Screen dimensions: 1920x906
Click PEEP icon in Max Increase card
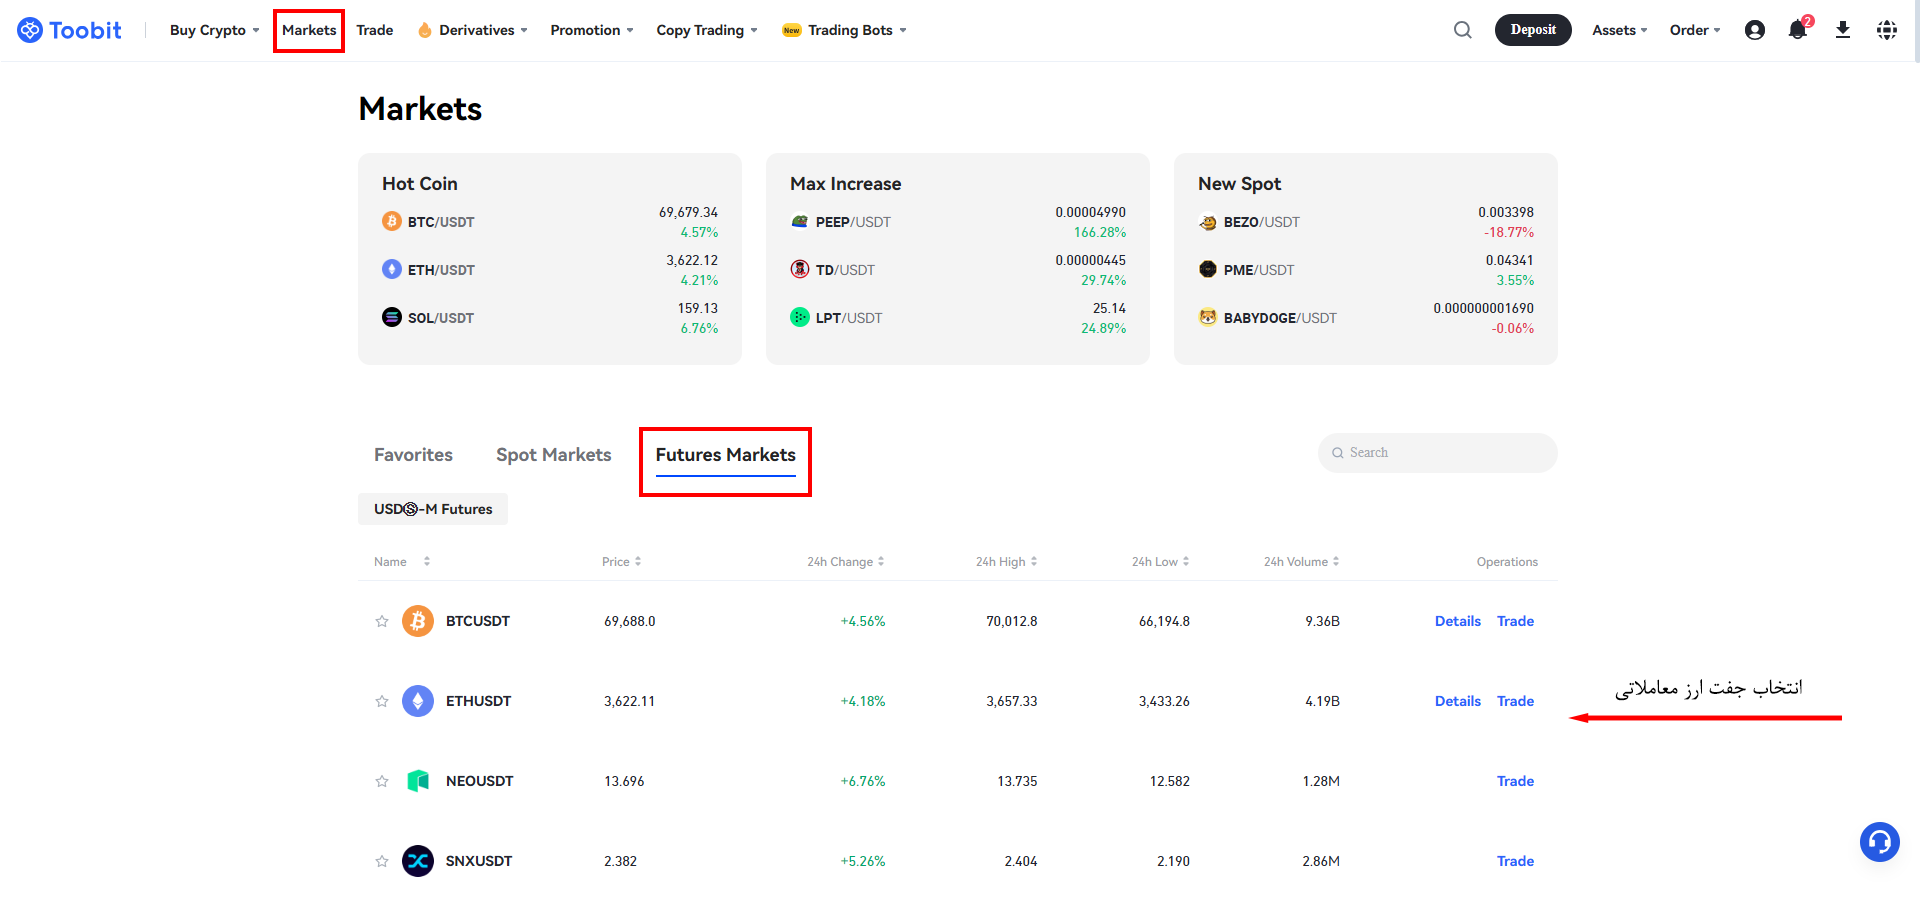tap(800, 221)
